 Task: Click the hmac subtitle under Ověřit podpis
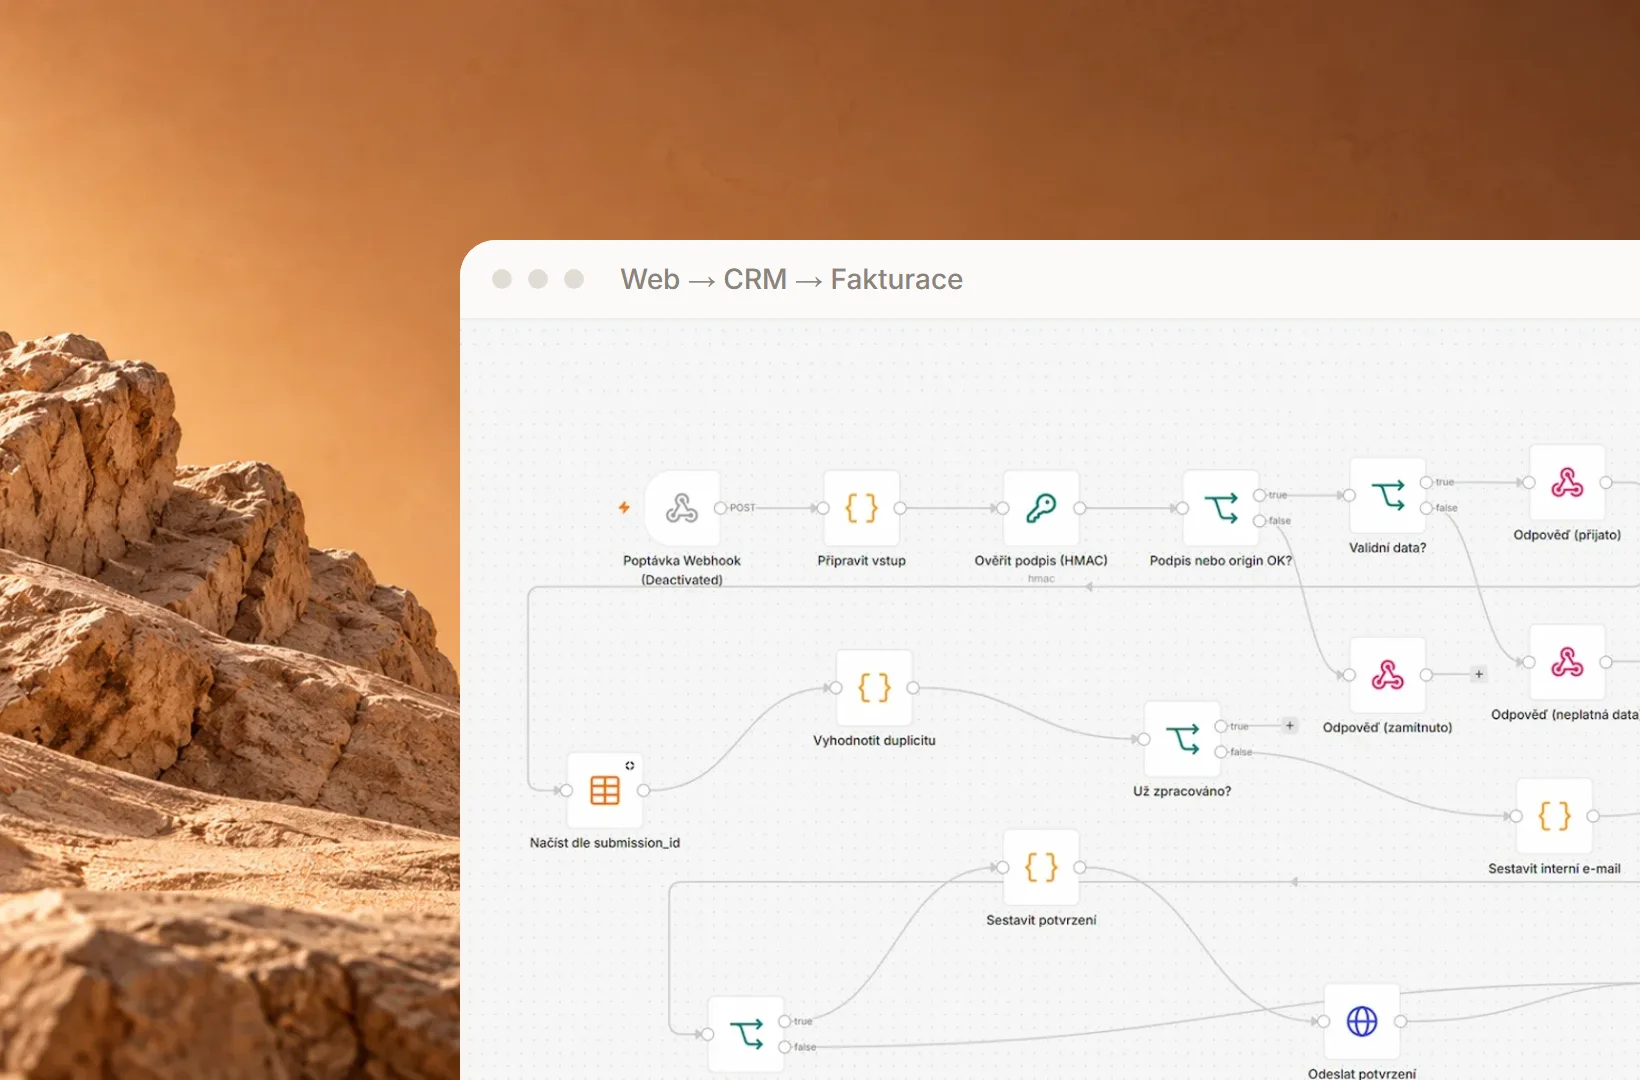pyautogui.click(x=1041, y=579)
